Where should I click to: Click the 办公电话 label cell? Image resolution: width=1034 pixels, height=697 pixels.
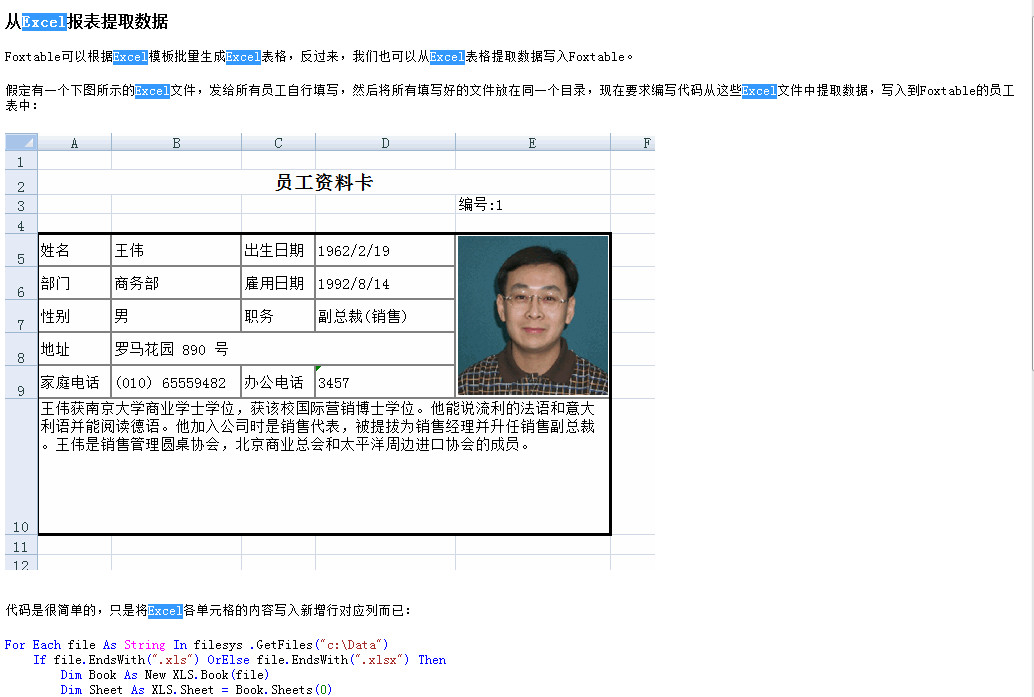tap(278, 382)
